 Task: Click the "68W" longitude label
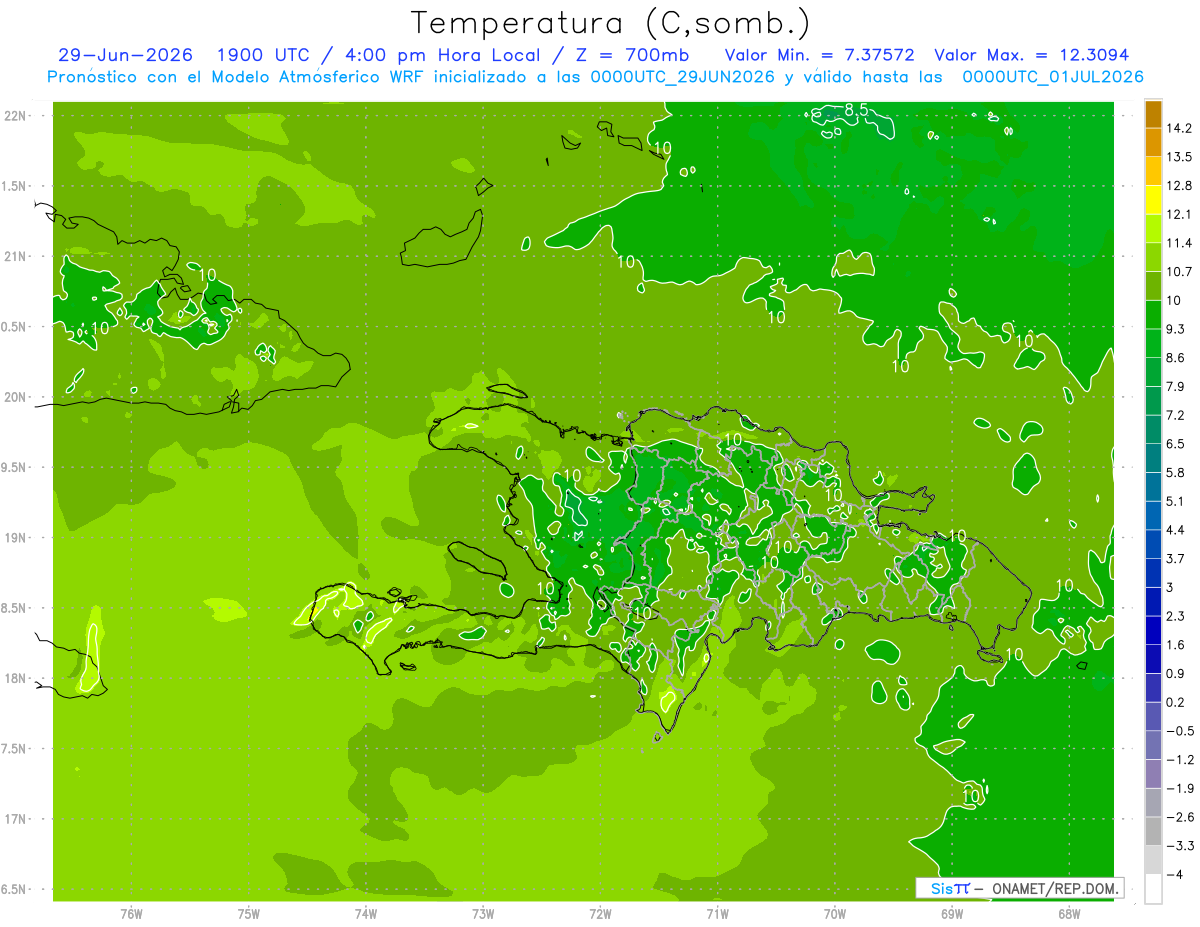tap(1069, 913)
